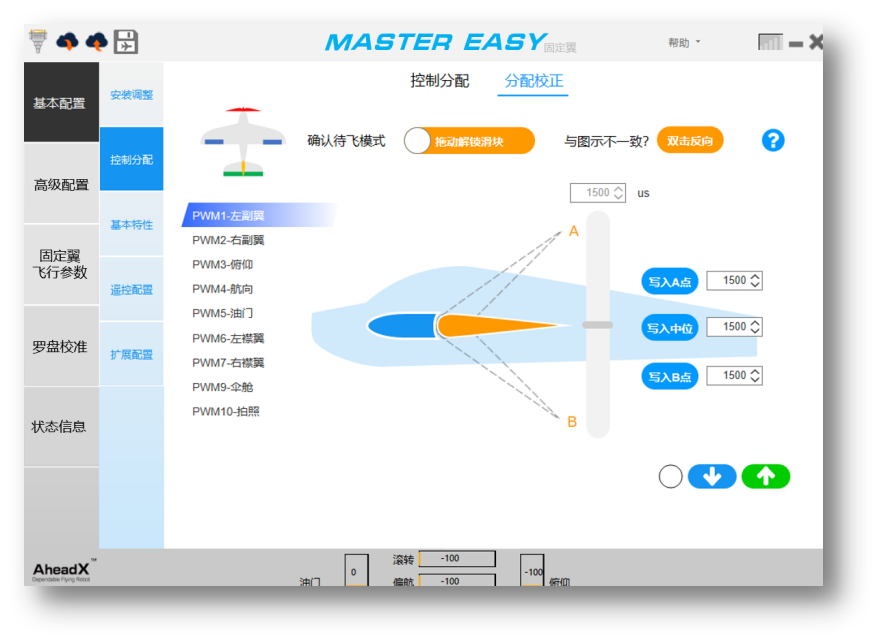Screen dimensions: 880x644
Task: Click the 写入A点 button
Action: coord(670,281)
